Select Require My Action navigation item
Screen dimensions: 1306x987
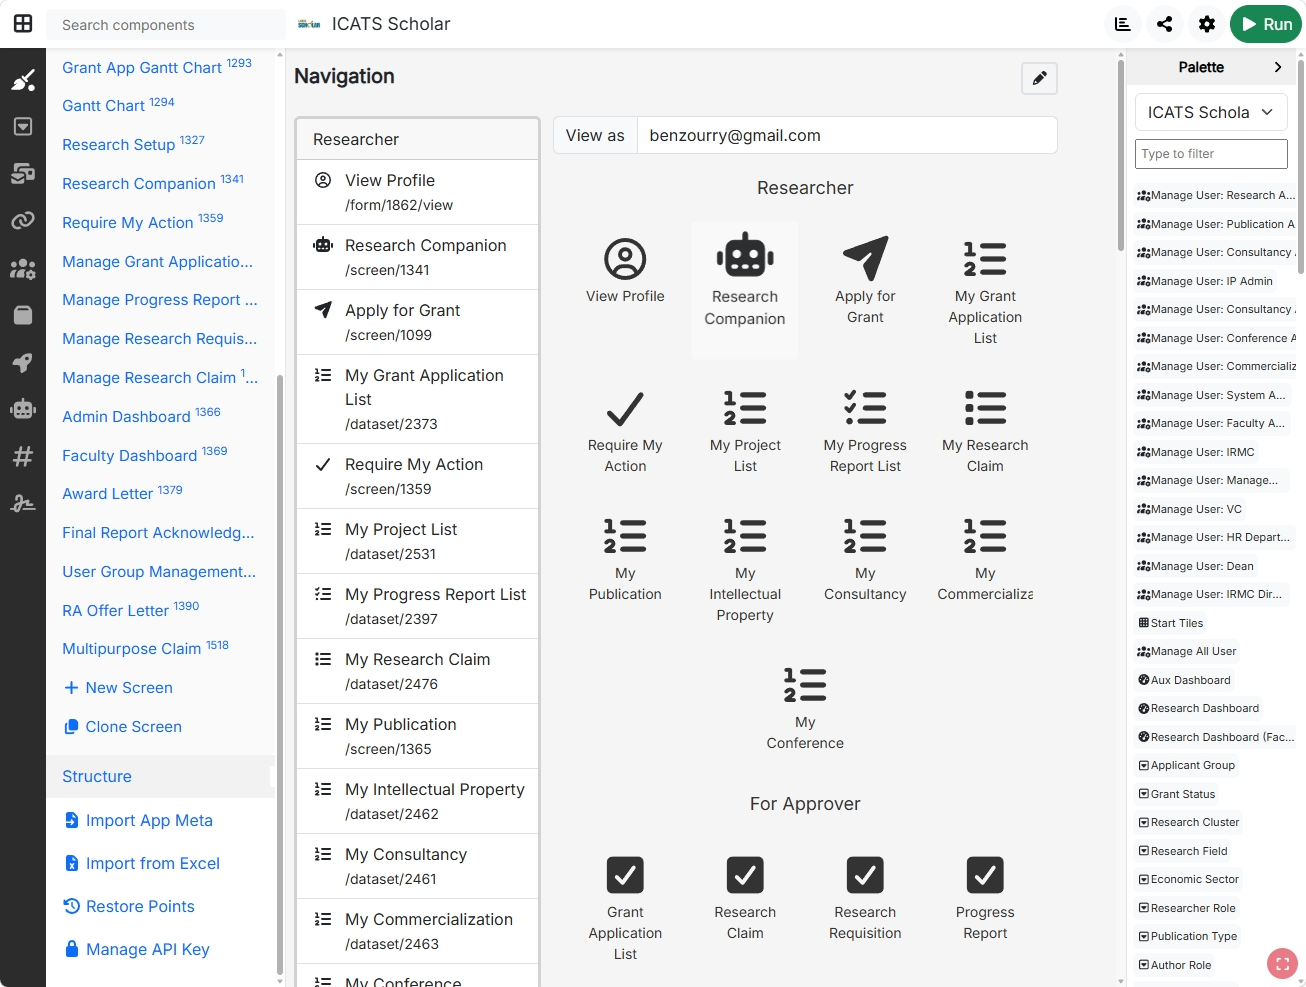418,476
